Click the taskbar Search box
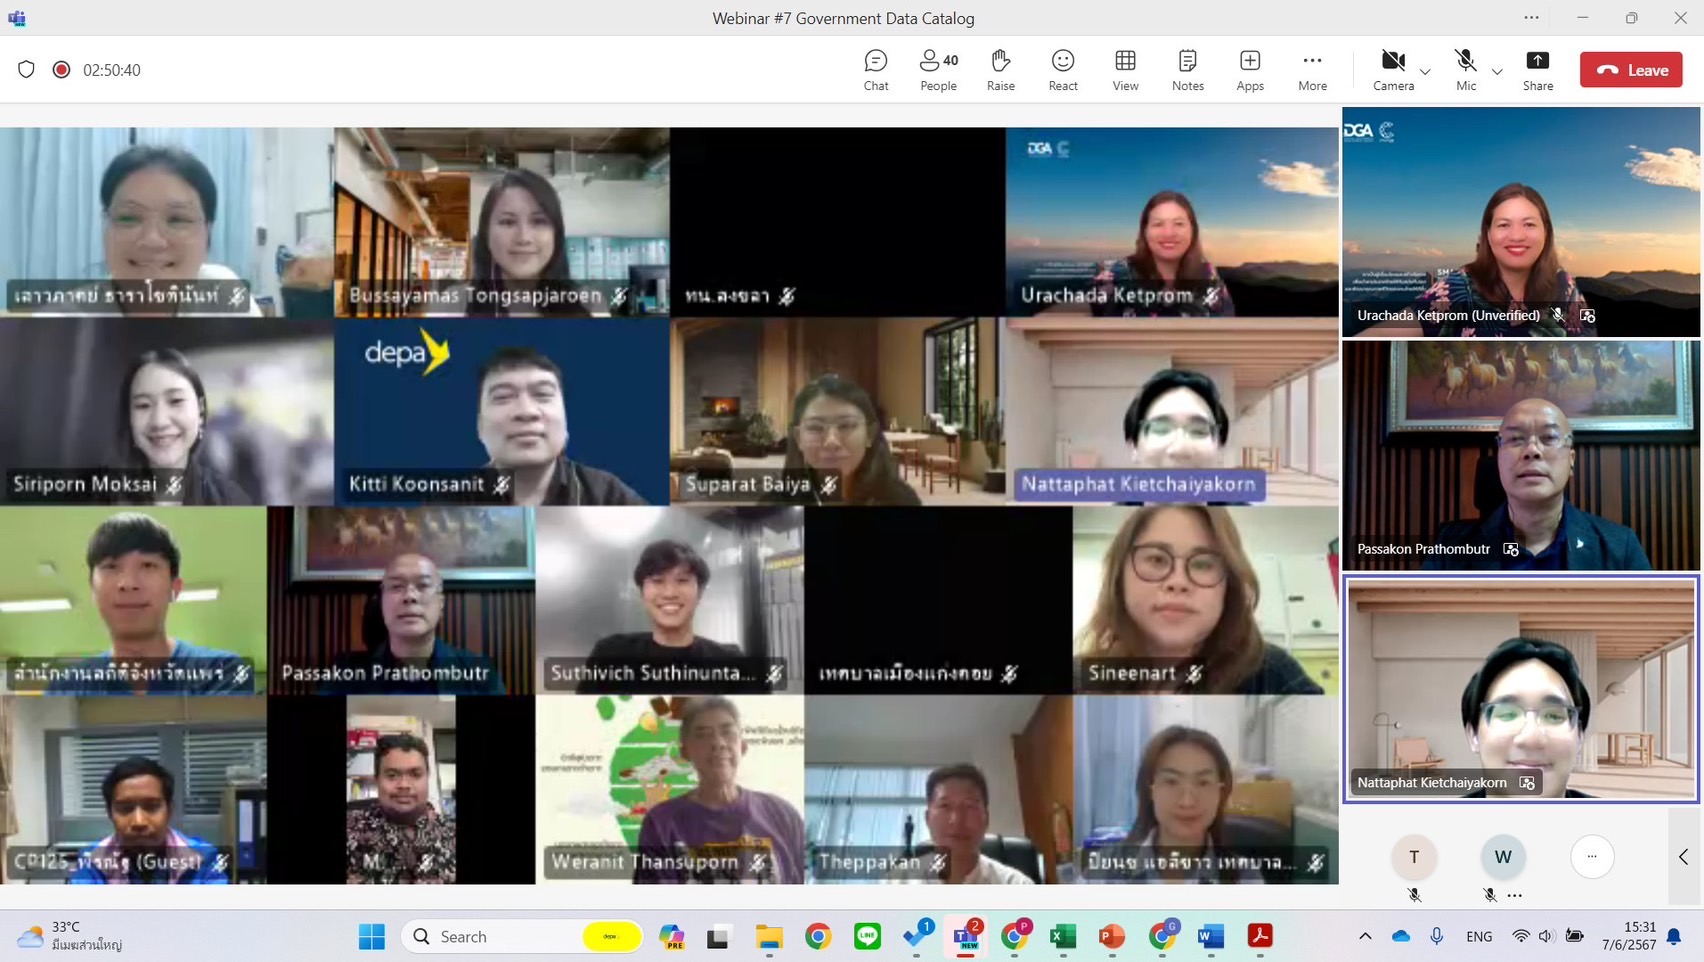1704x962 pixels. (521, 937)
